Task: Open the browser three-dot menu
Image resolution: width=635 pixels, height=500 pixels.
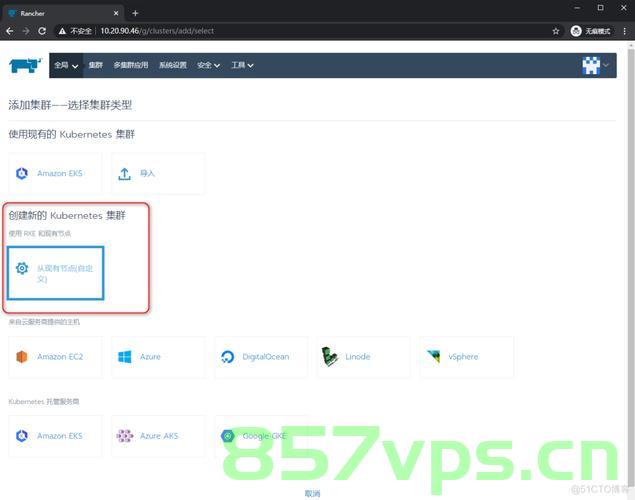Action: click(624, 31)
